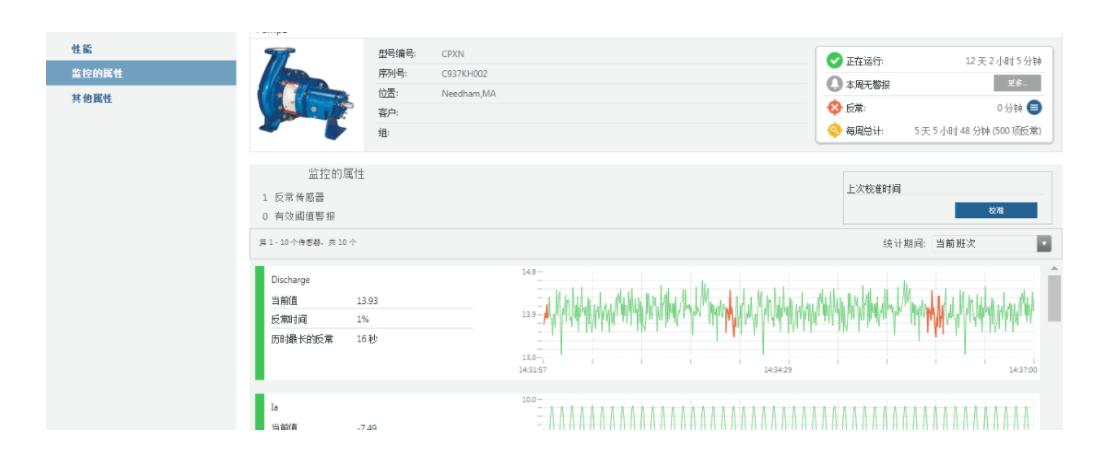1119x450 pixels.
Task: Click the blue 校准 button
Action: point(996,210)
